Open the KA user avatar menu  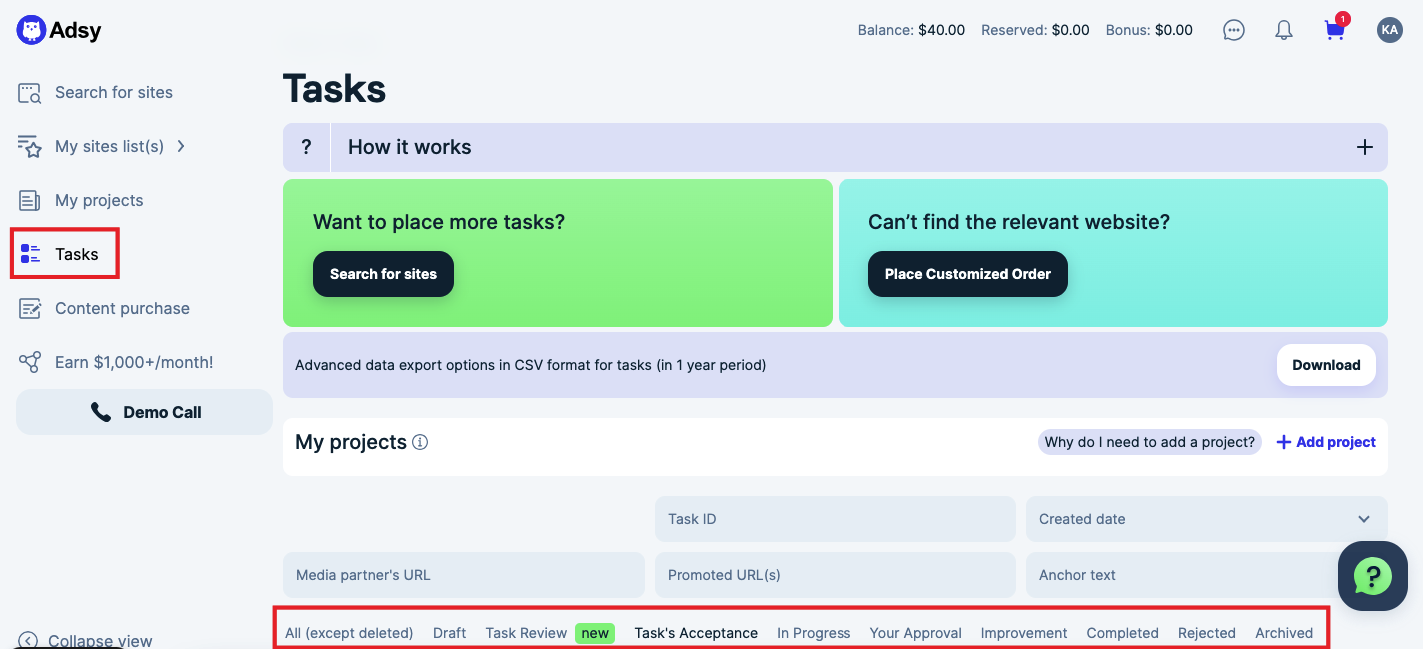click(x=1389, y=30)
